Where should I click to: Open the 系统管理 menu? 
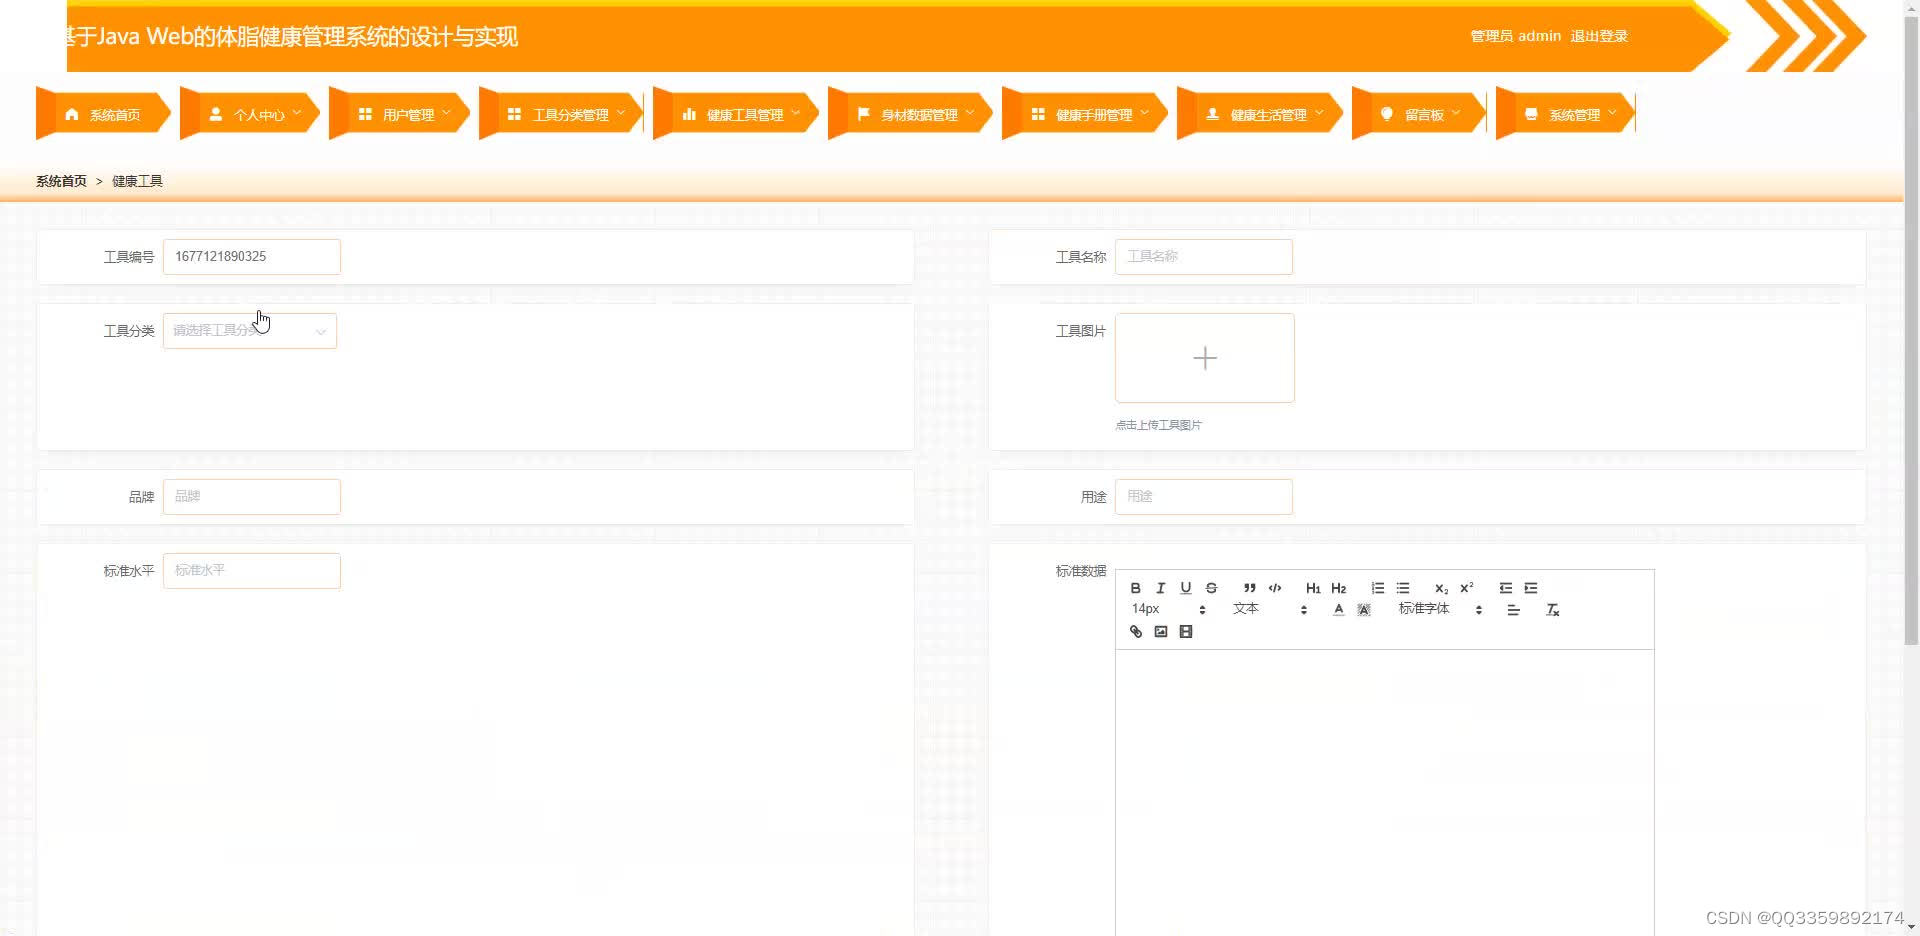coord(1565,115)
